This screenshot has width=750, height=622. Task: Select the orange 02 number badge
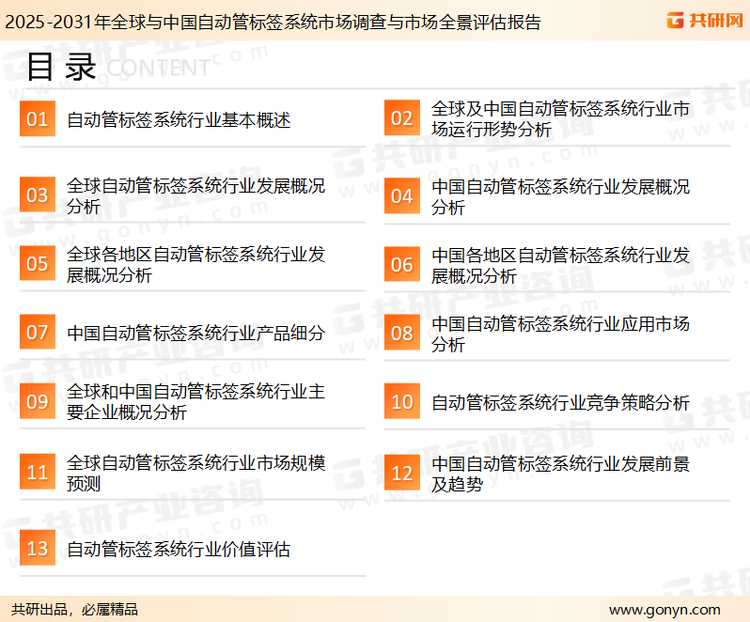[402, 118]
